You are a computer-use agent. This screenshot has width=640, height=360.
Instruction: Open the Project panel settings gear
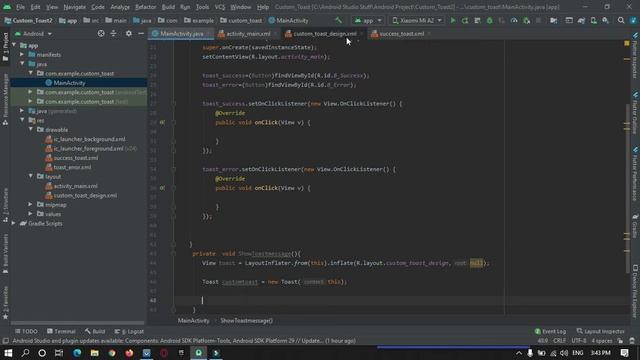point(129,33)
